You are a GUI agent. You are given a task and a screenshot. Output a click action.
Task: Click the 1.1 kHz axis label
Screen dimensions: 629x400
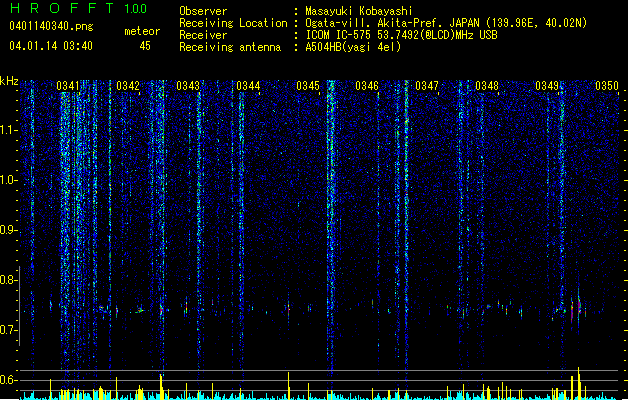point(9,130)
